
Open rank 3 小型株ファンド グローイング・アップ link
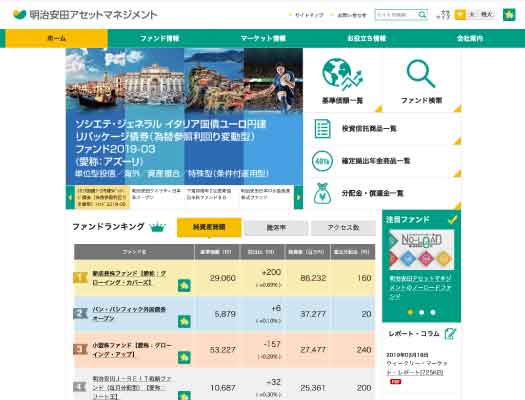(x=132, y=349)
